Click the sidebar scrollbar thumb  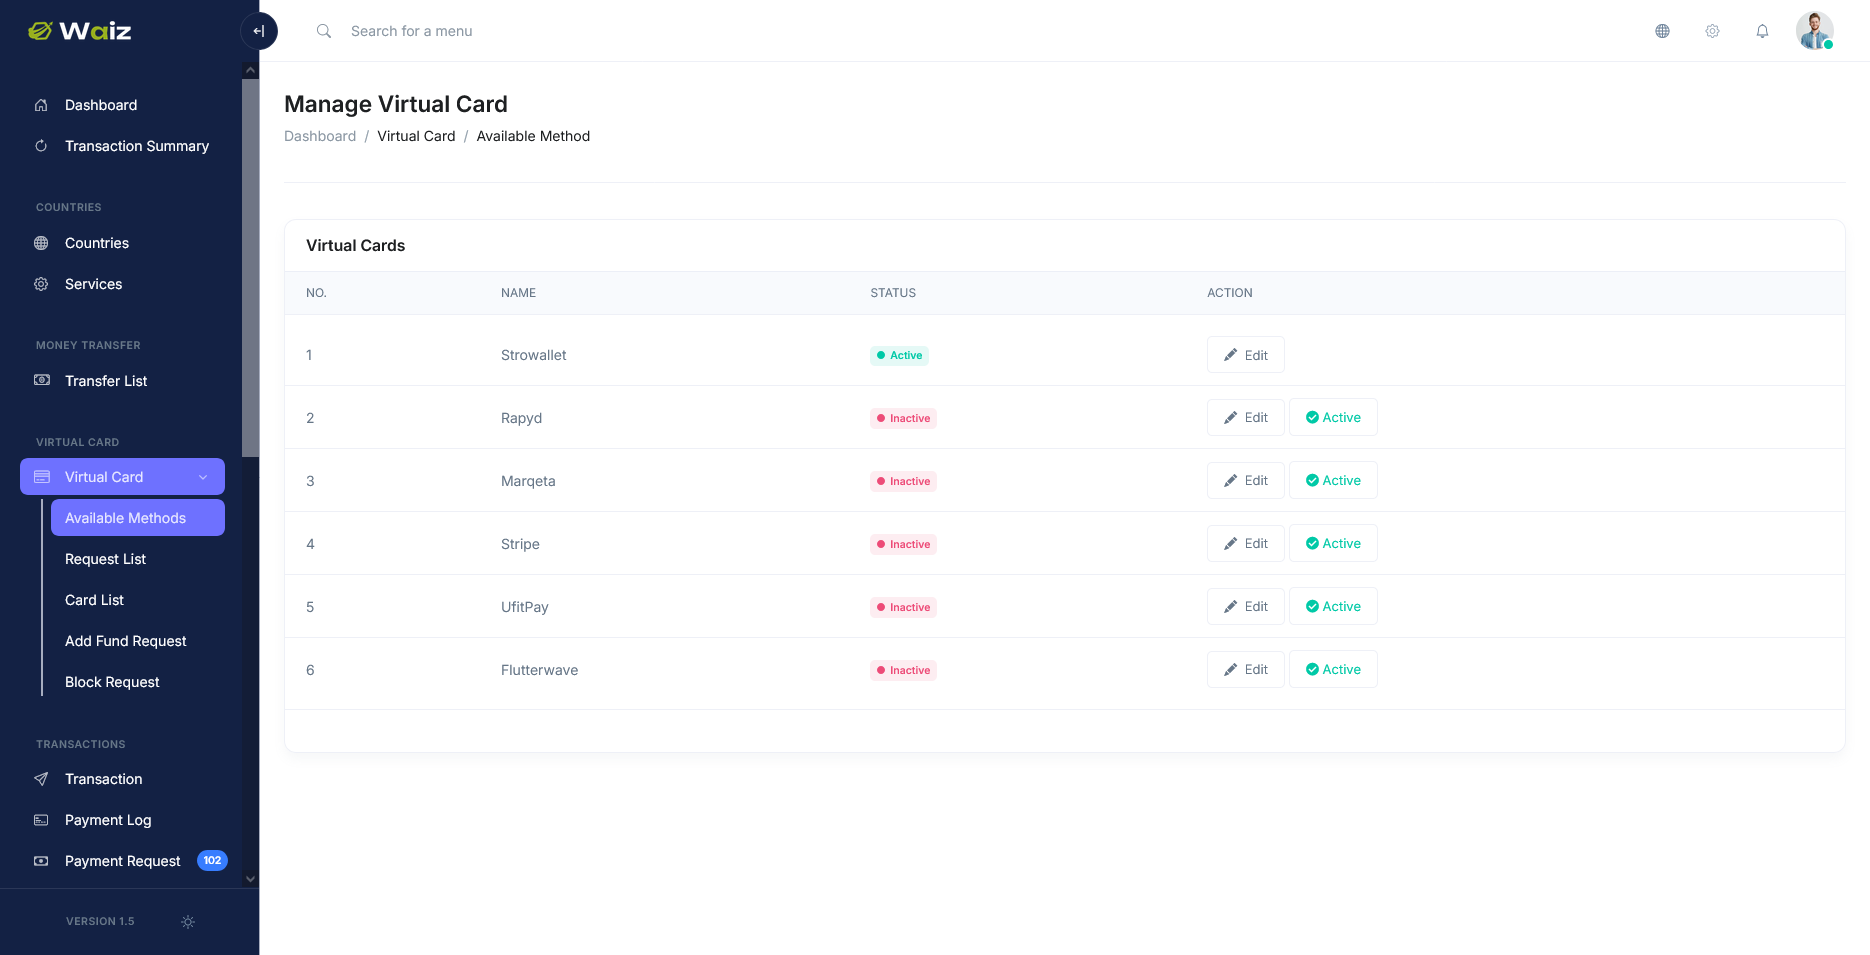click(250, 268)
